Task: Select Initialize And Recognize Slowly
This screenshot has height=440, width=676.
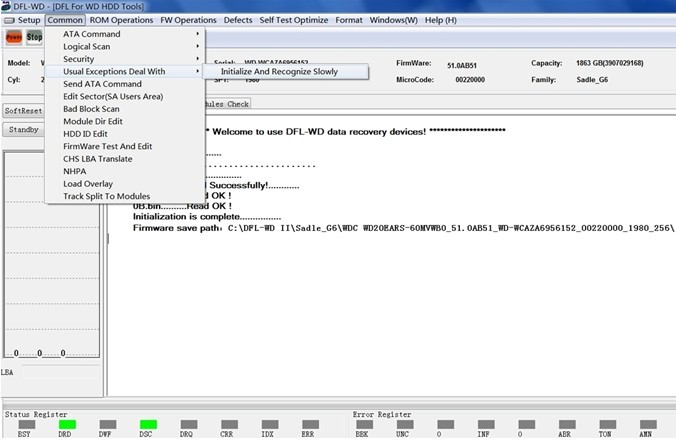Action: tap(285, 72)
